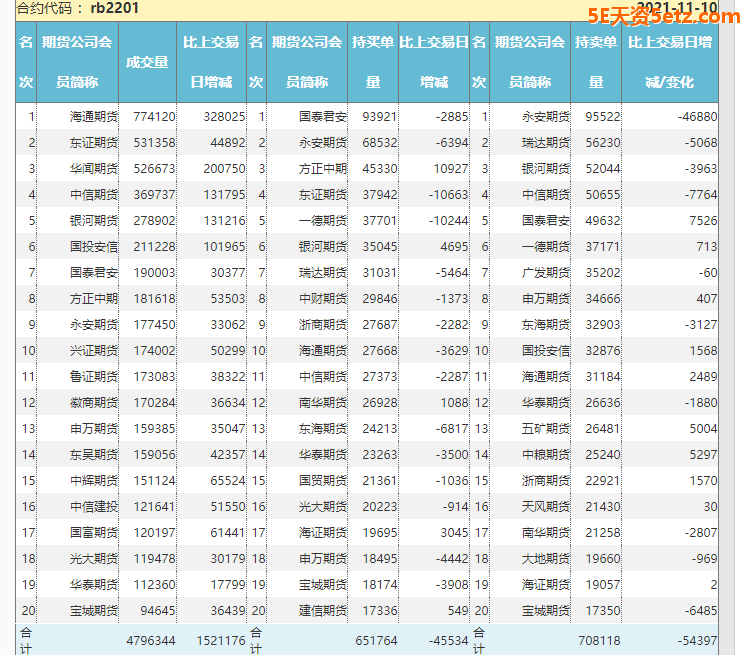This screenshot has height=655, width=742.
Task: Click volume value 177450
Action: click(x=154, y=325)
